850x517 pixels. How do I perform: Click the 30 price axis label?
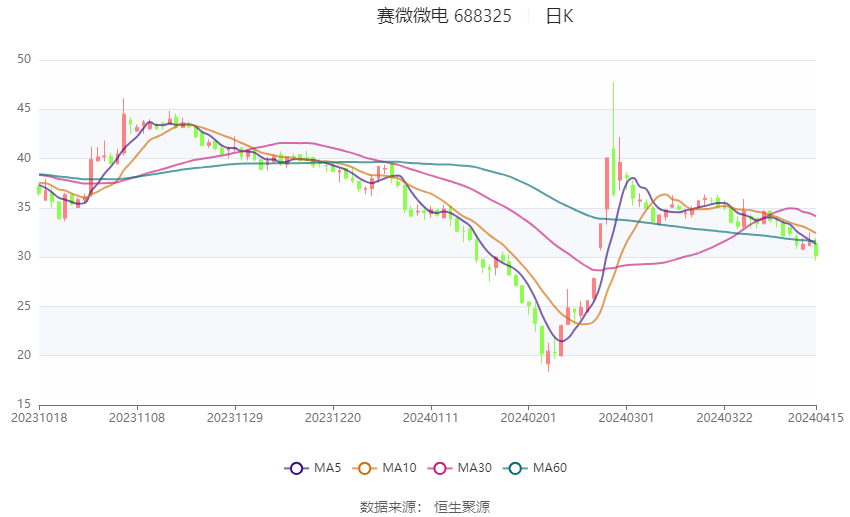click(24, 256)
